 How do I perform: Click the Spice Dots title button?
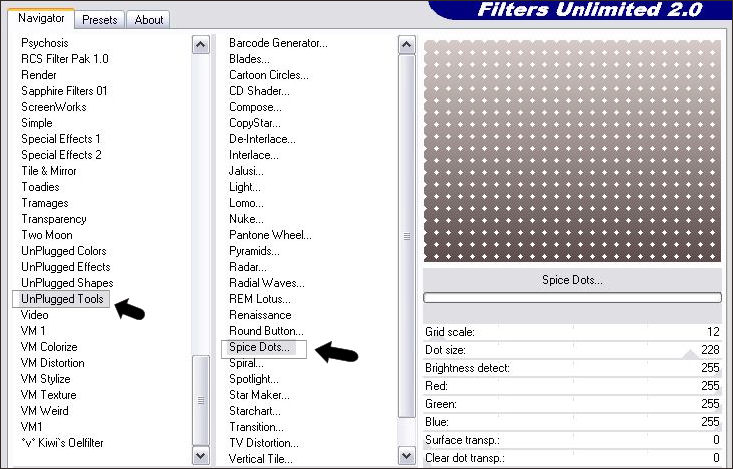(x=571, y=280)
